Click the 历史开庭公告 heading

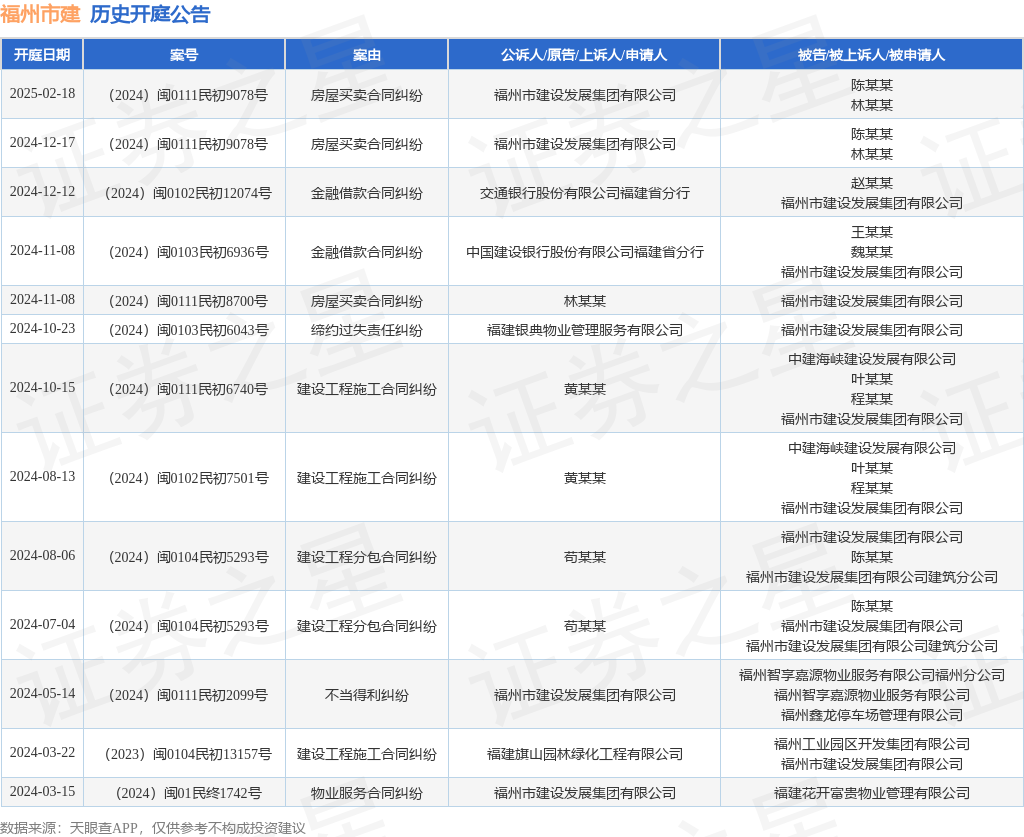[x=150, y=14]
